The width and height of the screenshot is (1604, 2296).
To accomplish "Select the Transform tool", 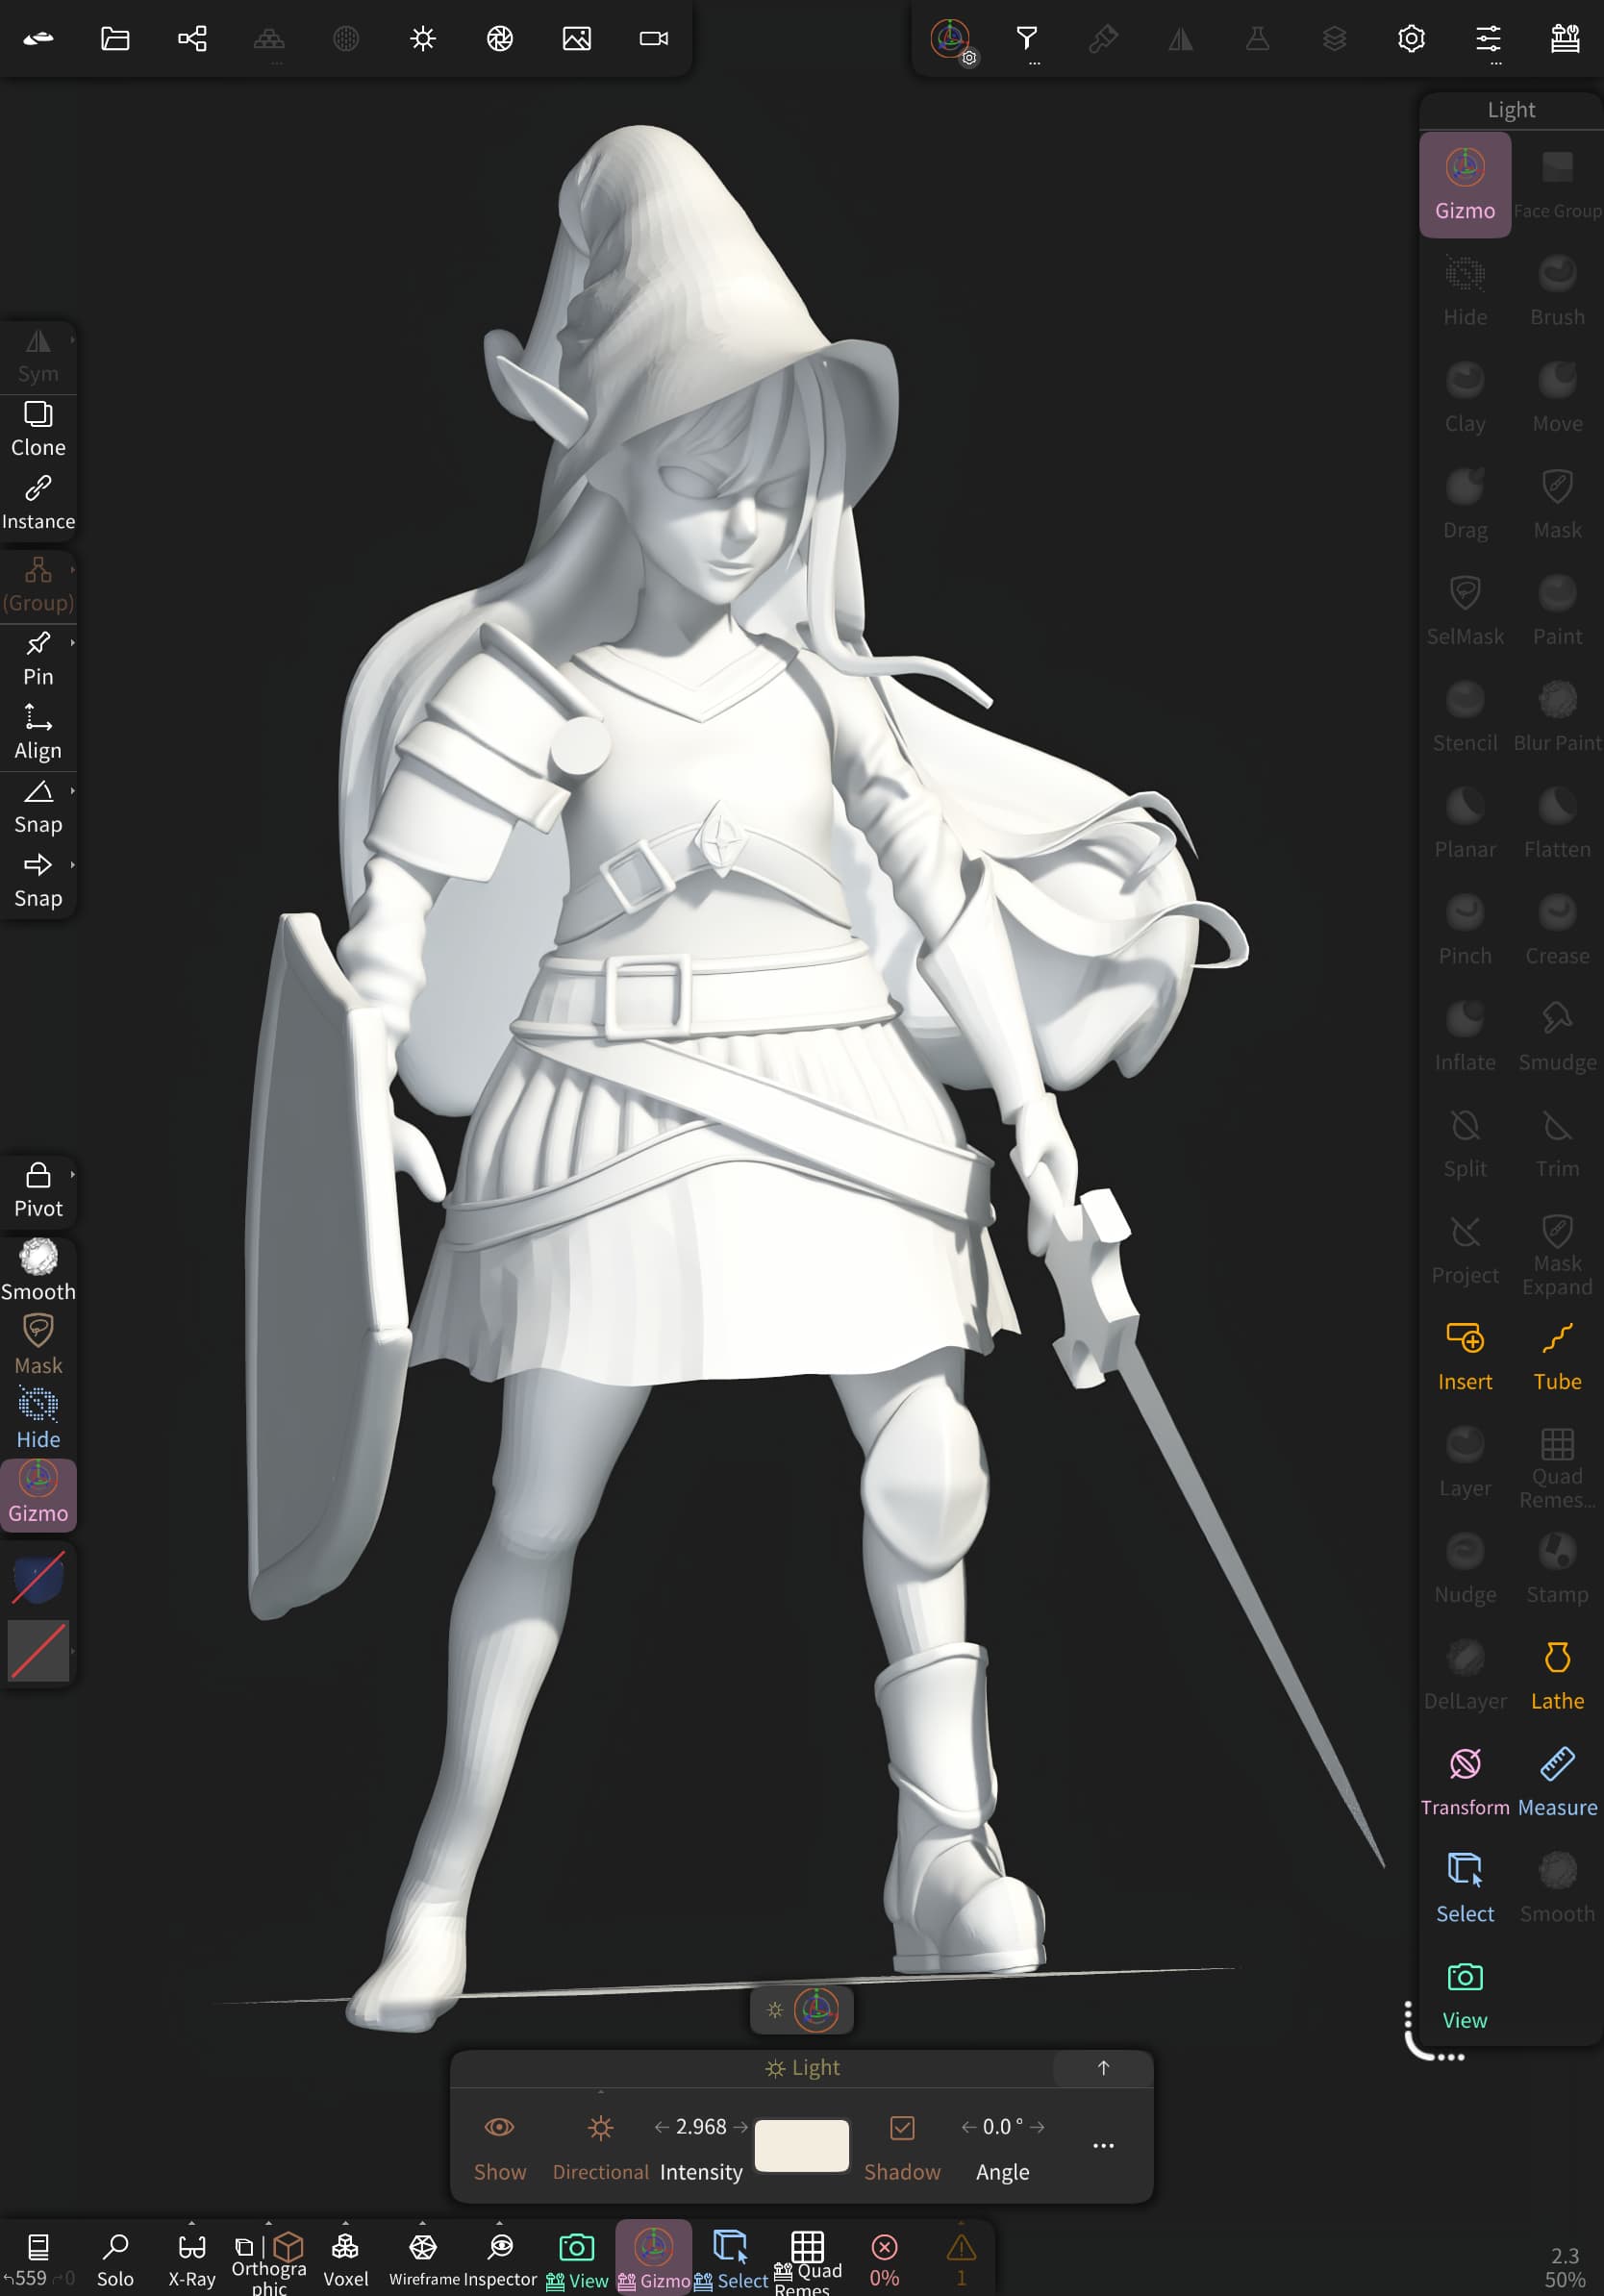I will coord(1465,1782).
